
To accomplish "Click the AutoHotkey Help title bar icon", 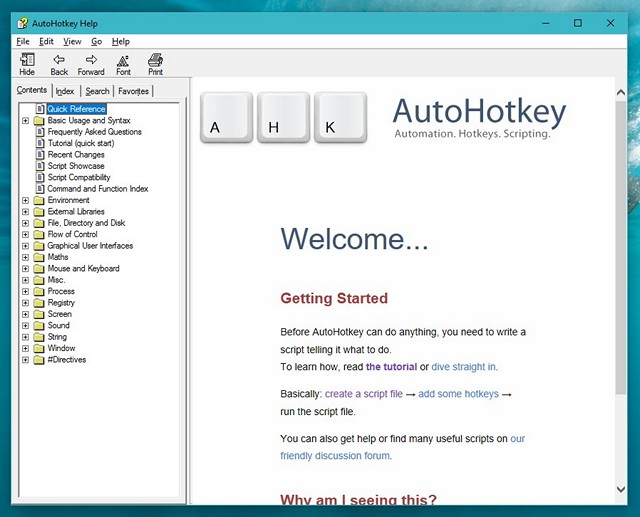I will click(22, 23).
